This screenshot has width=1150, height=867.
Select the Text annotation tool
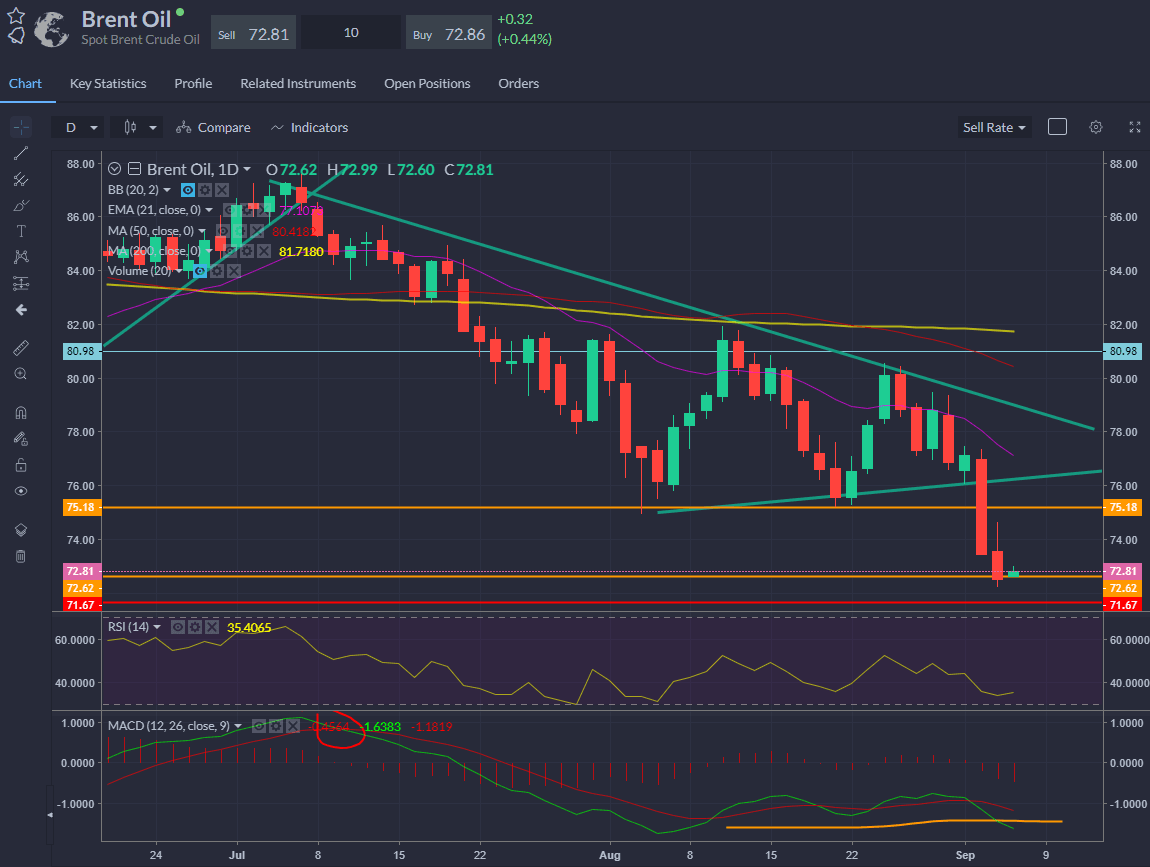21,231
